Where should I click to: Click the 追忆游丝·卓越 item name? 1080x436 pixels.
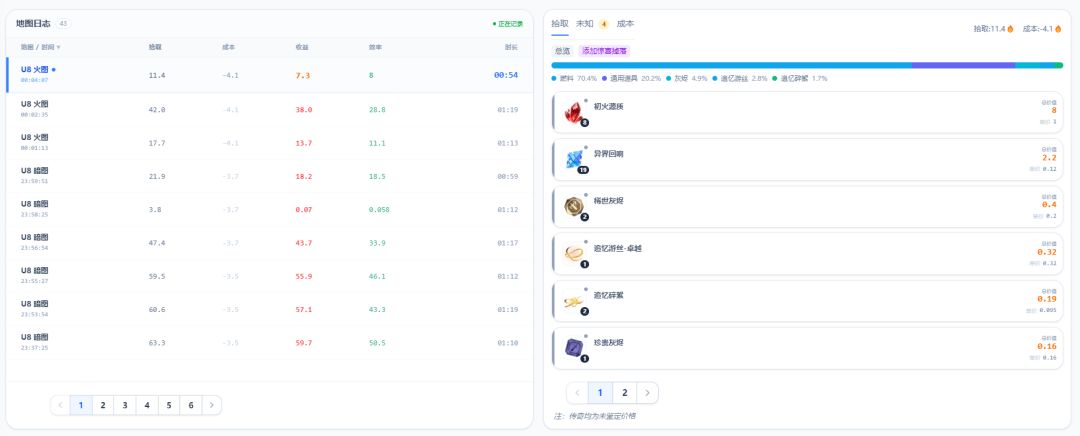617,248
